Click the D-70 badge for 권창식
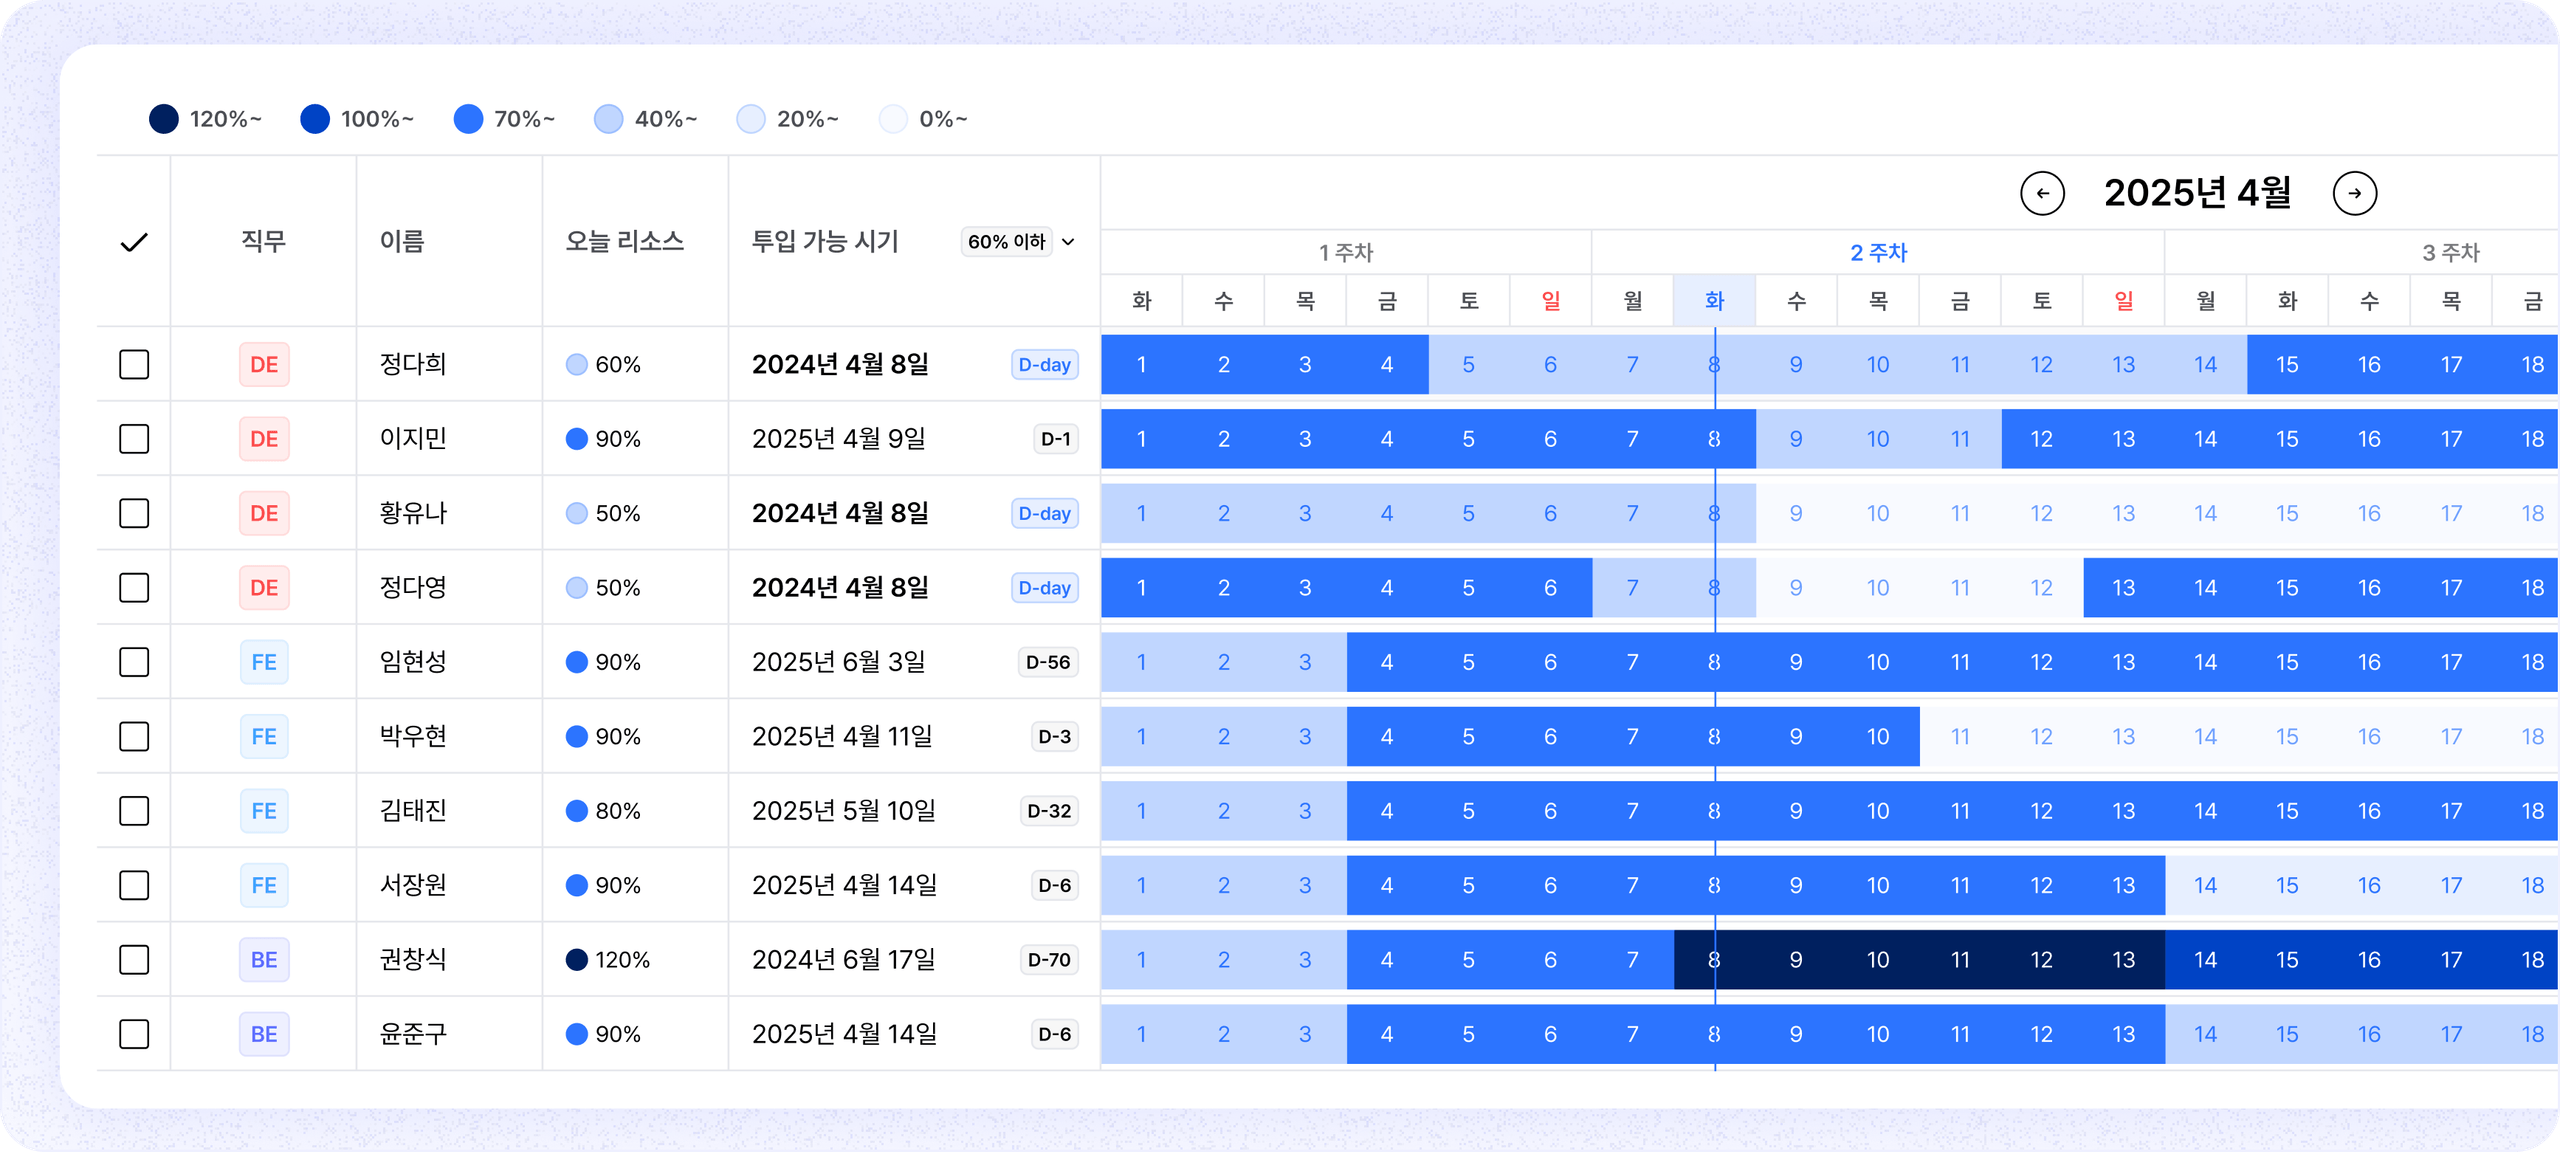Image resolution: width=2560 pixels, height=1152 pixels. click(x=1048, y=960)
